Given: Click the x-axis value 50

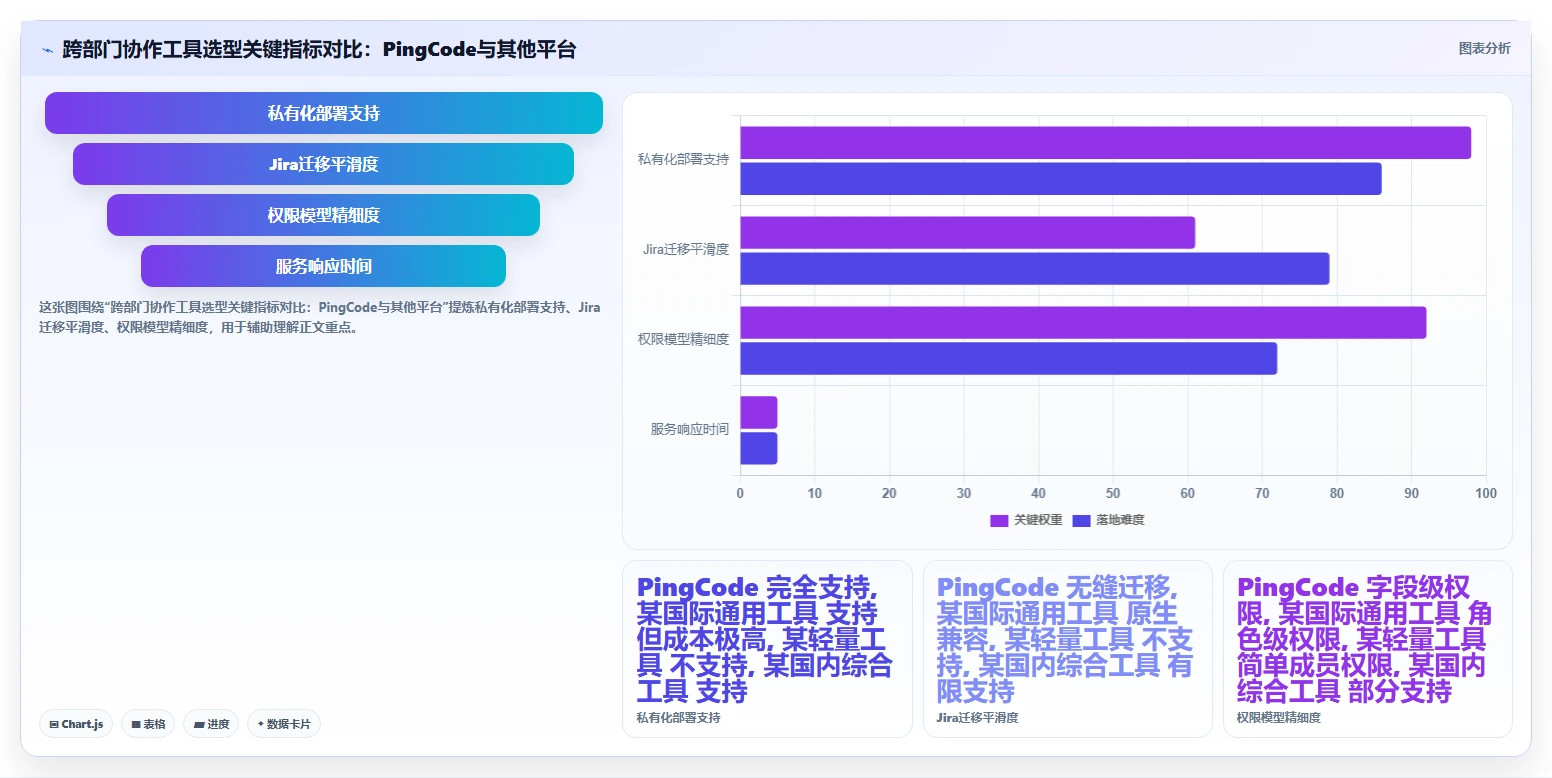Looking at the screenshot, I should pos(1113,494).
